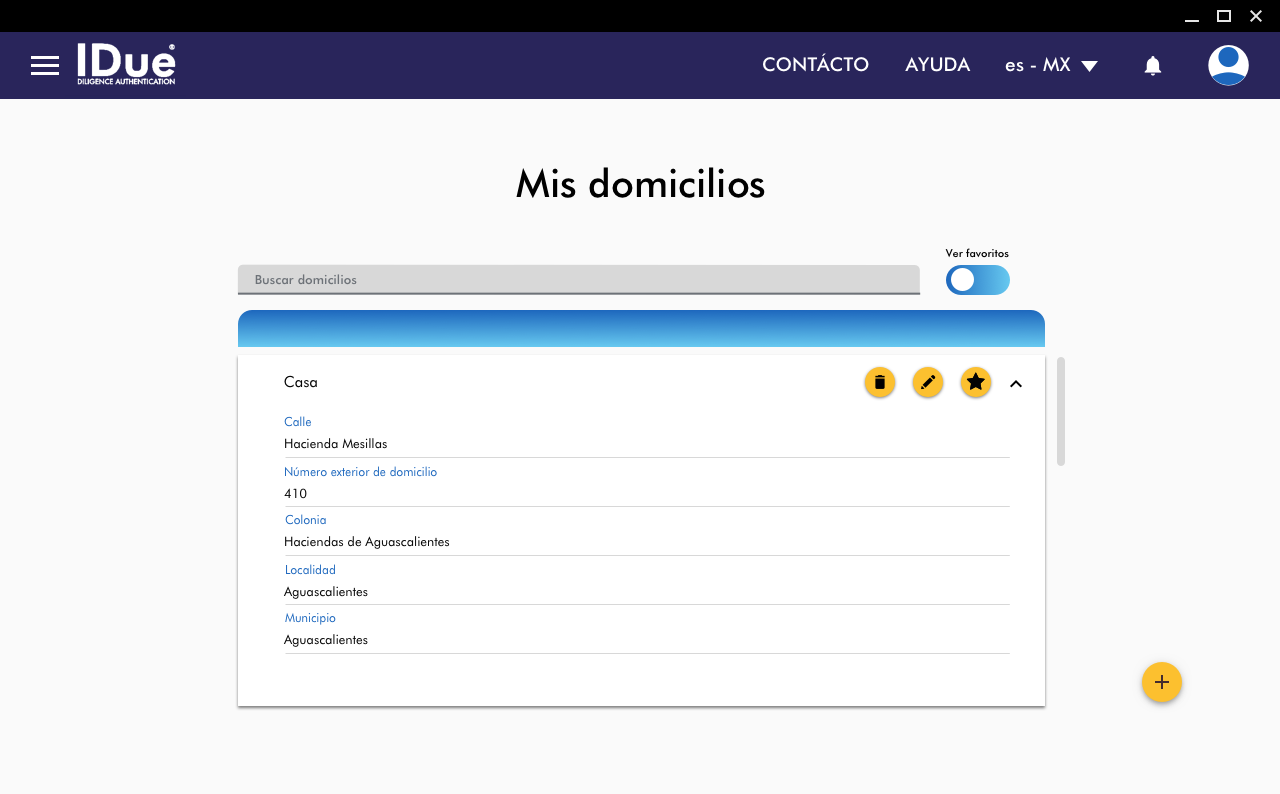This screenshot has width=1280, height=794.
Task: Toggle the Ver favoritos switch
Action: point(977,280)
